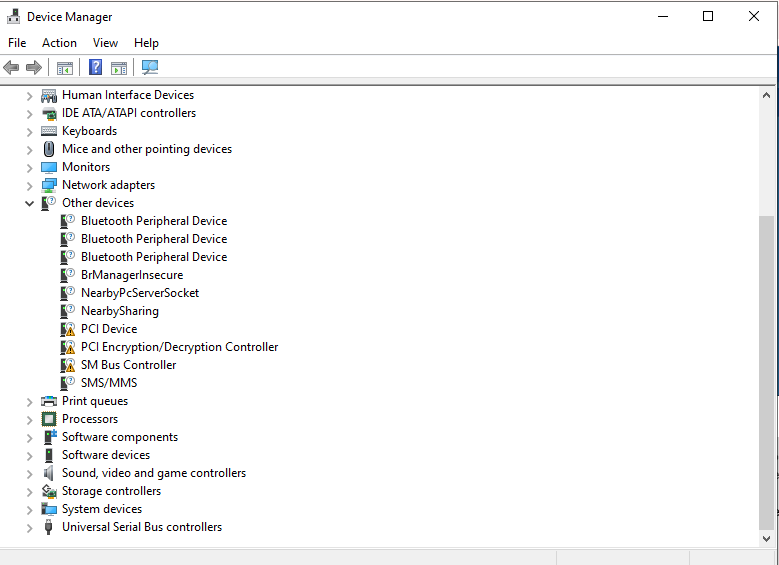Expand the Keyboards node
Image resolution: width=779 pixels, height=565 pixels.
click(29, 132)
